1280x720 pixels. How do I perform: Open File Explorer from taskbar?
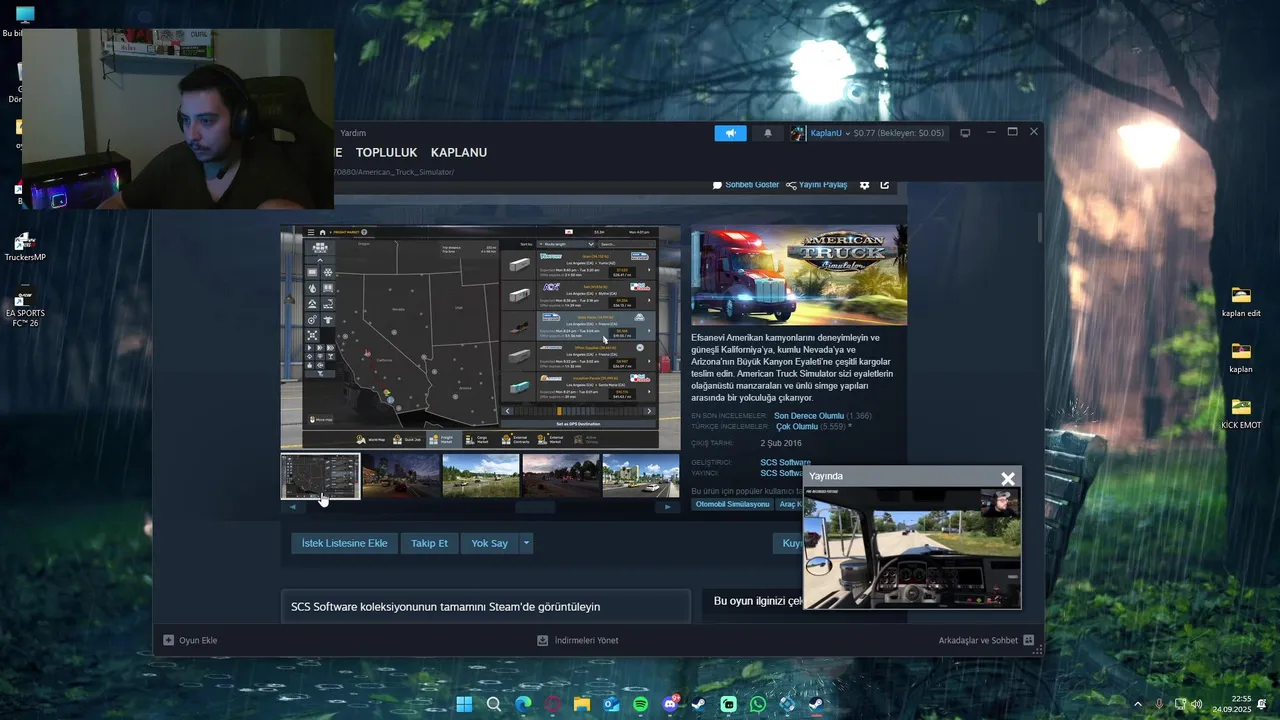[582, 704]
